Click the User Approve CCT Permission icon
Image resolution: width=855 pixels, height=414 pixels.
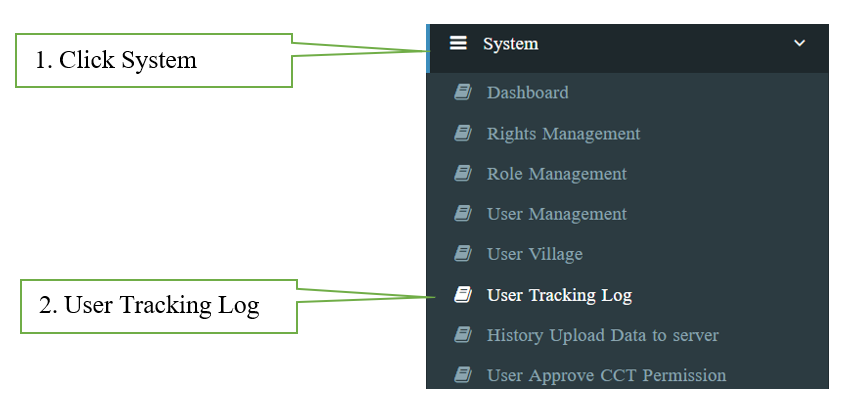pos(462,376)
